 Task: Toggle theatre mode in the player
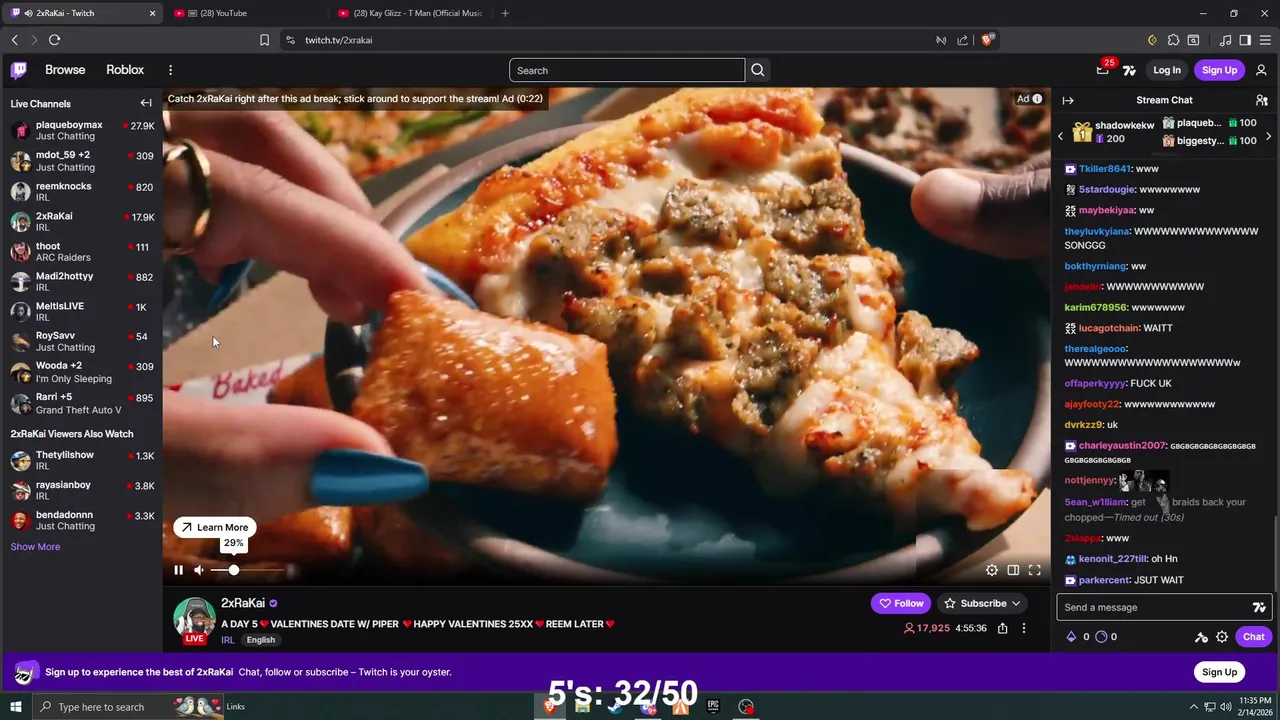[x=1013, y=570]
